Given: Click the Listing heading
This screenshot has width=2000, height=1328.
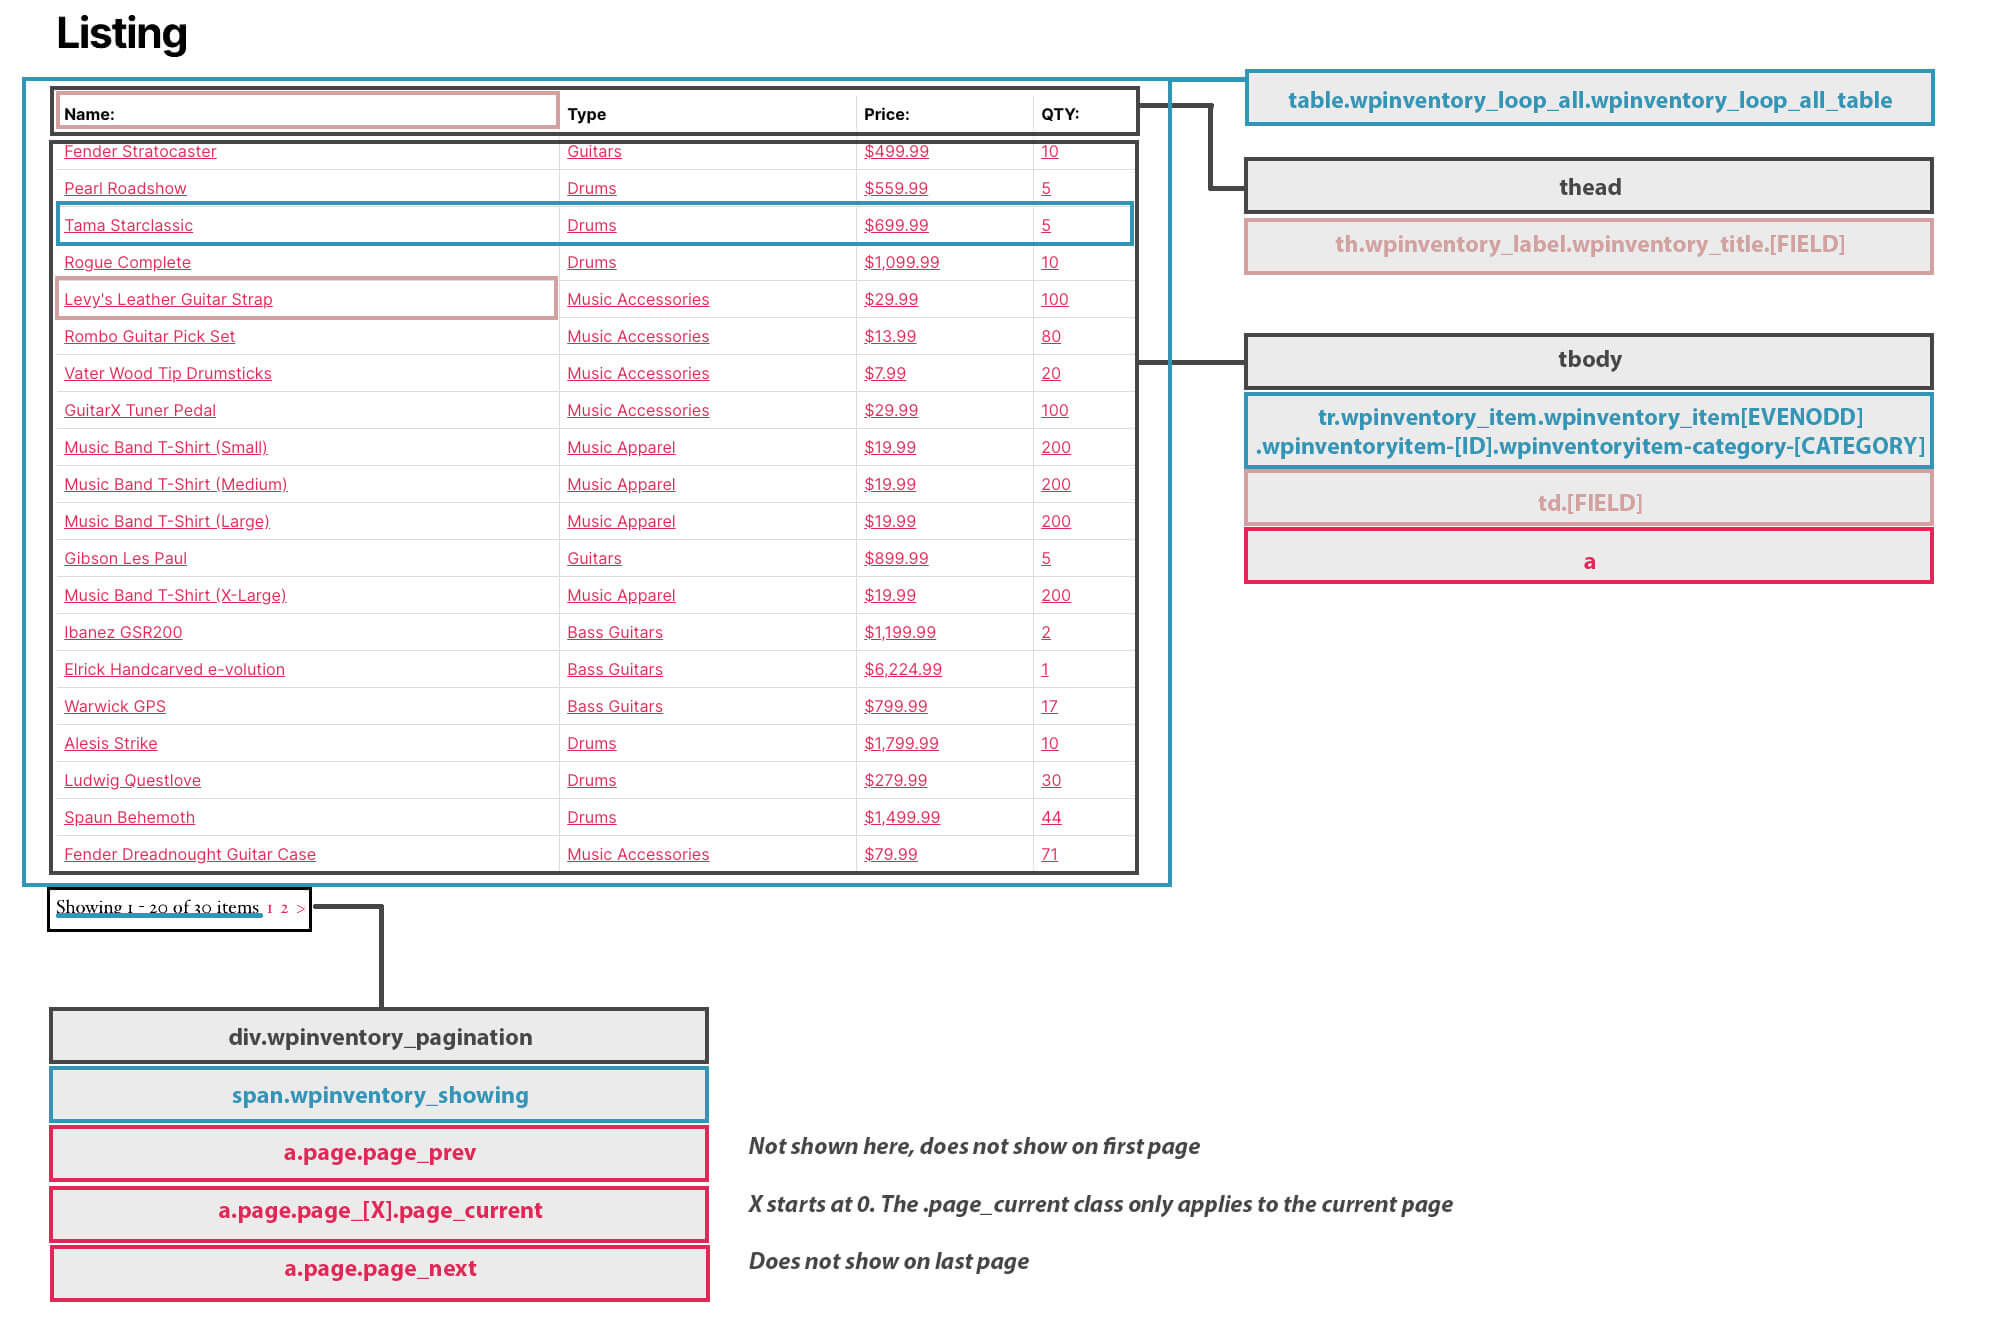Looking at the screenshot, I should [x=122, y=33].
